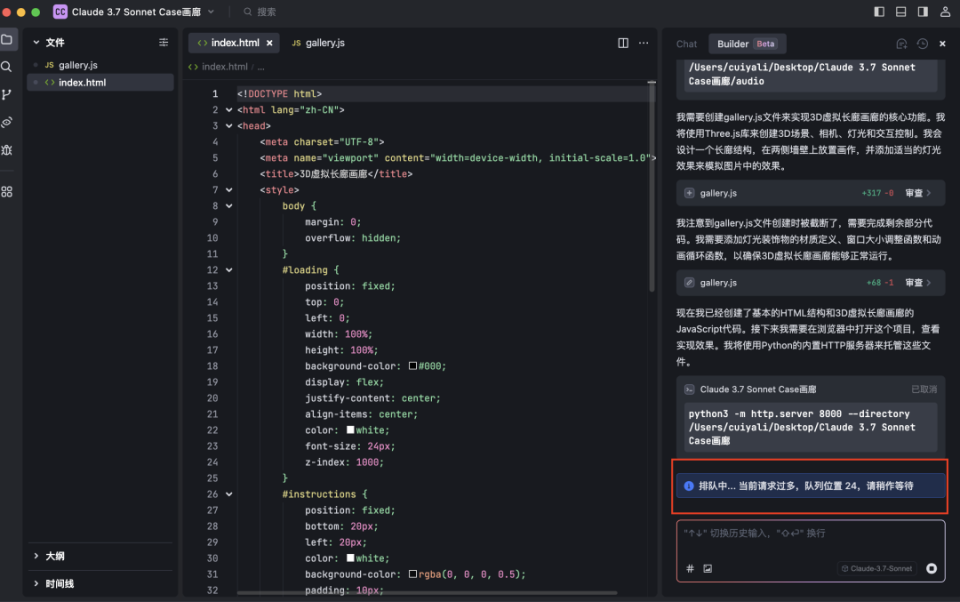
Task: Fold the #loading rule at line 12
Action: [x=229, y=270]
